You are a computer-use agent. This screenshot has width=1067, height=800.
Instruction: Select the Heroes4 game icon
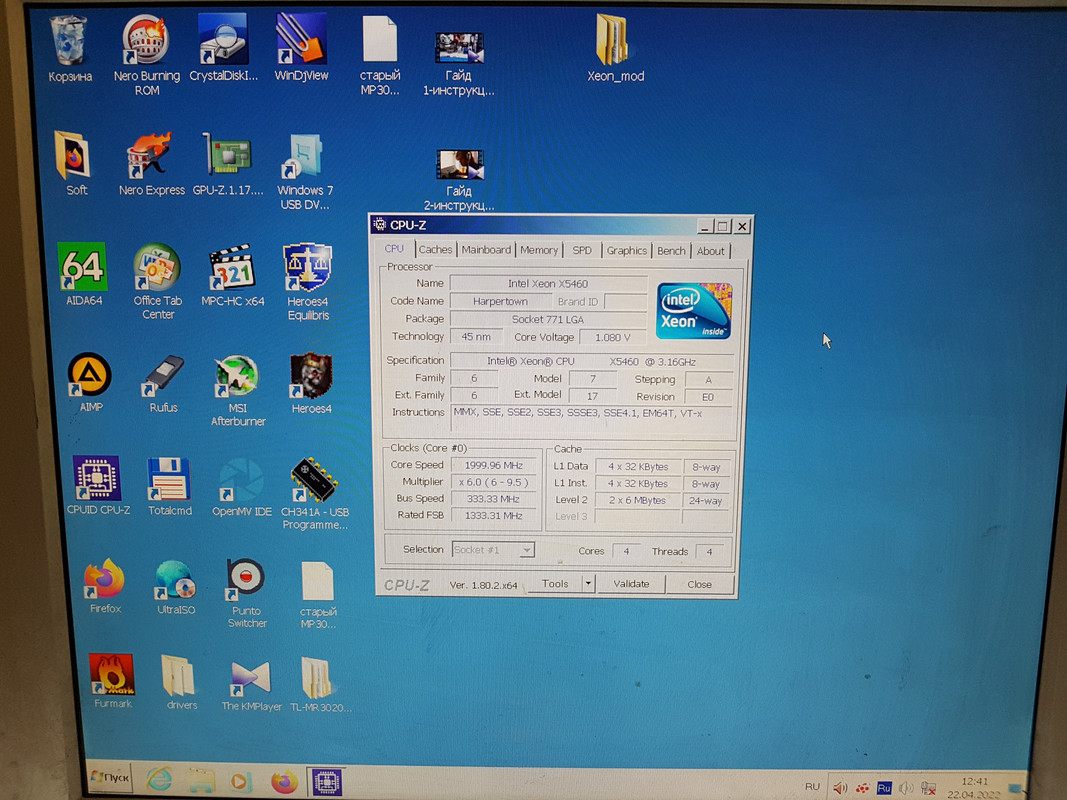click(x=311, y=384)
